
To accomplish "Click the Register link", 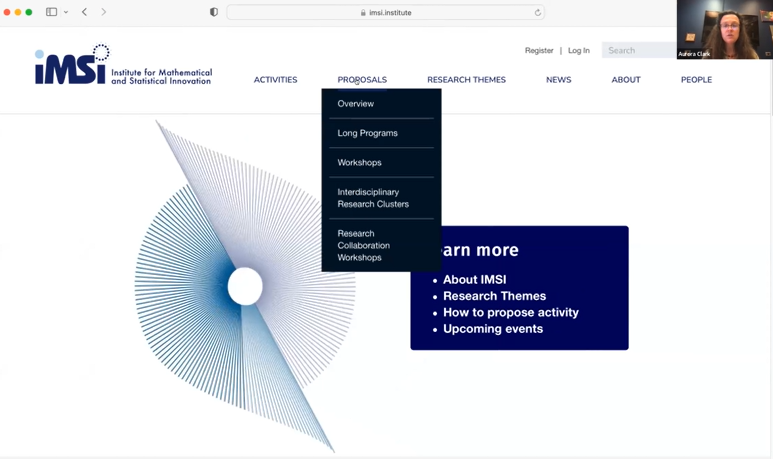I will [x=539, y=50].
